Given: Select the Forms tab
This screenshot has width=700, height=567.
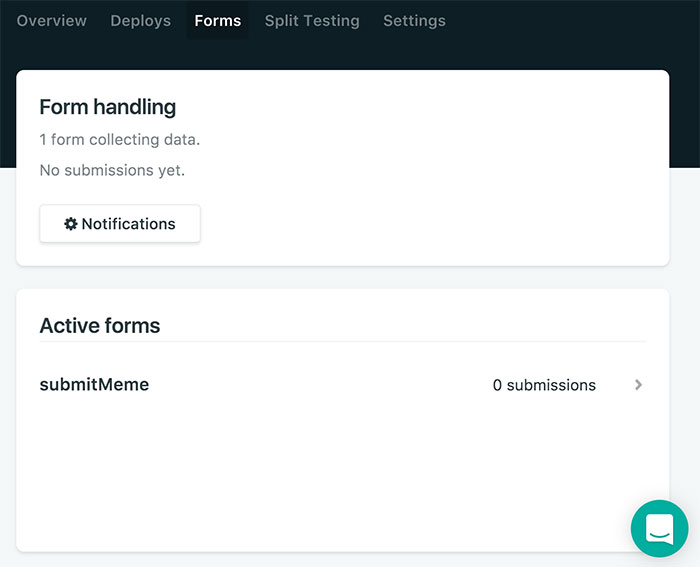Looking at the screenshot, I should click(x=217, y=21).
